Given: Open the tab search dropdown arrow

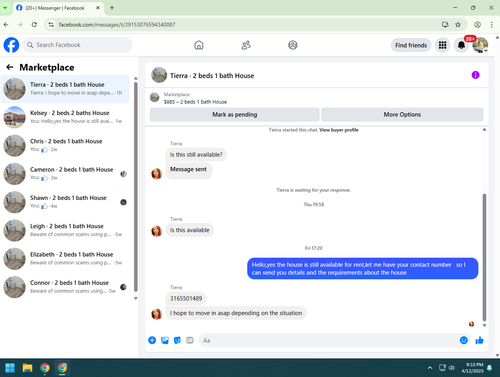Looking at the screenshot, I should coord(5,8).
